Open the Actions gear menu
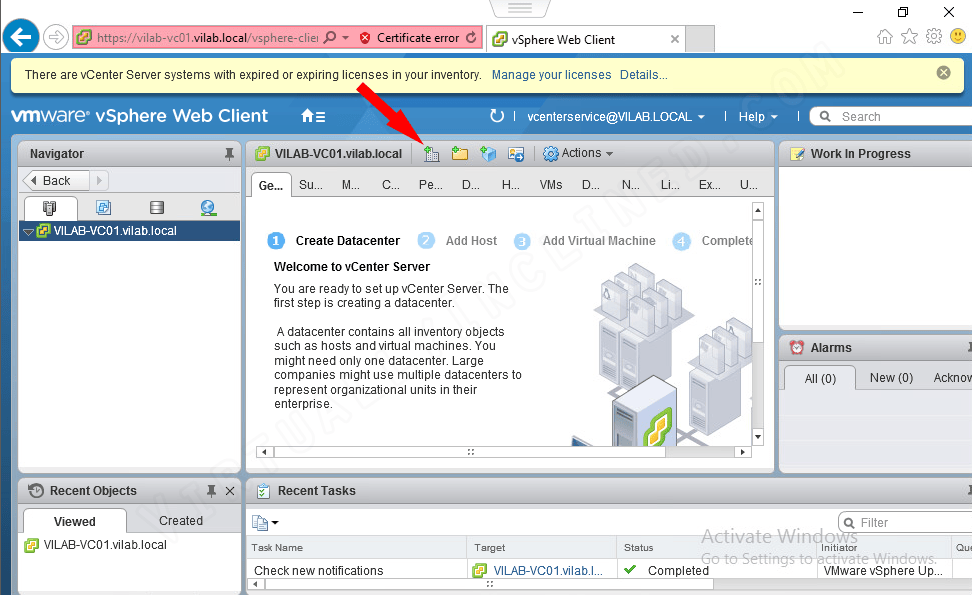Viewport: 972px width, 595px height. coord(578,153)
